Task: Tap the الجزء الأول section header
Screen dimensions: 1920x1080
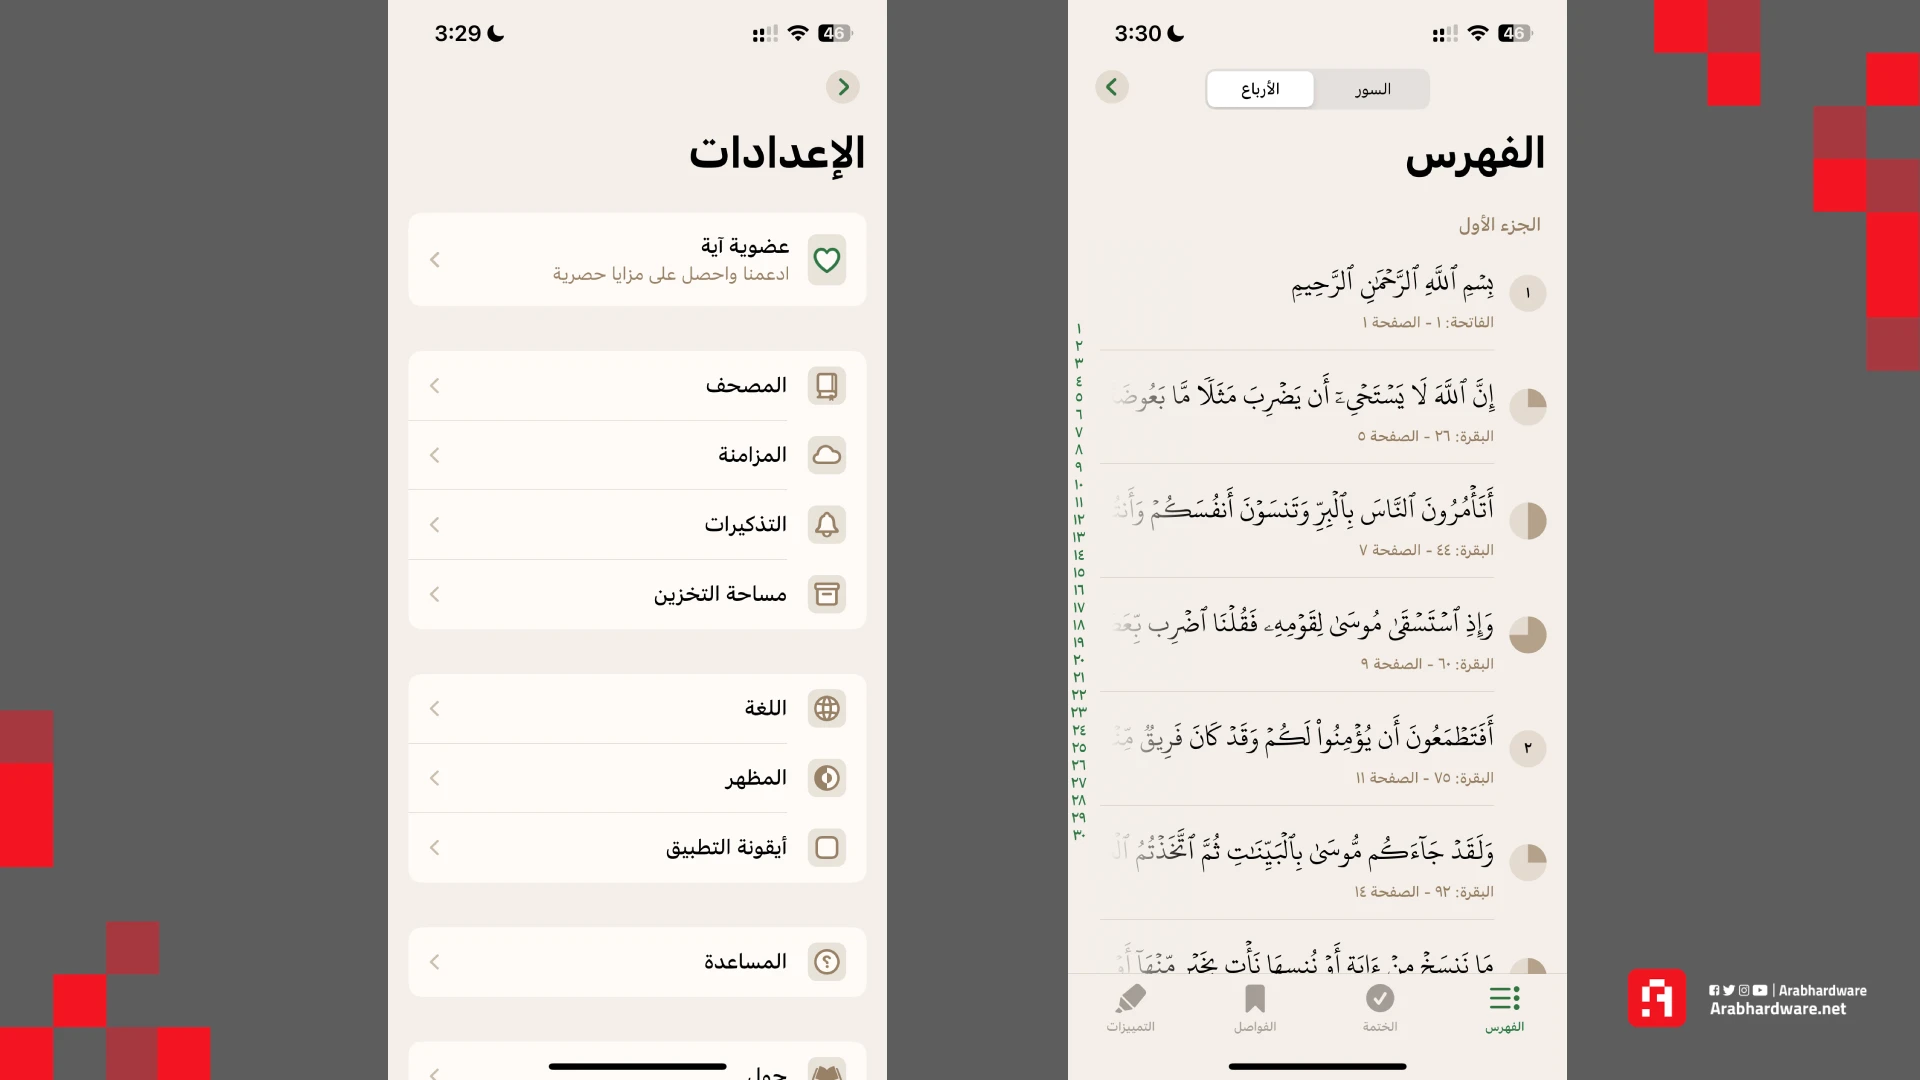Action: click(1499, 225)
